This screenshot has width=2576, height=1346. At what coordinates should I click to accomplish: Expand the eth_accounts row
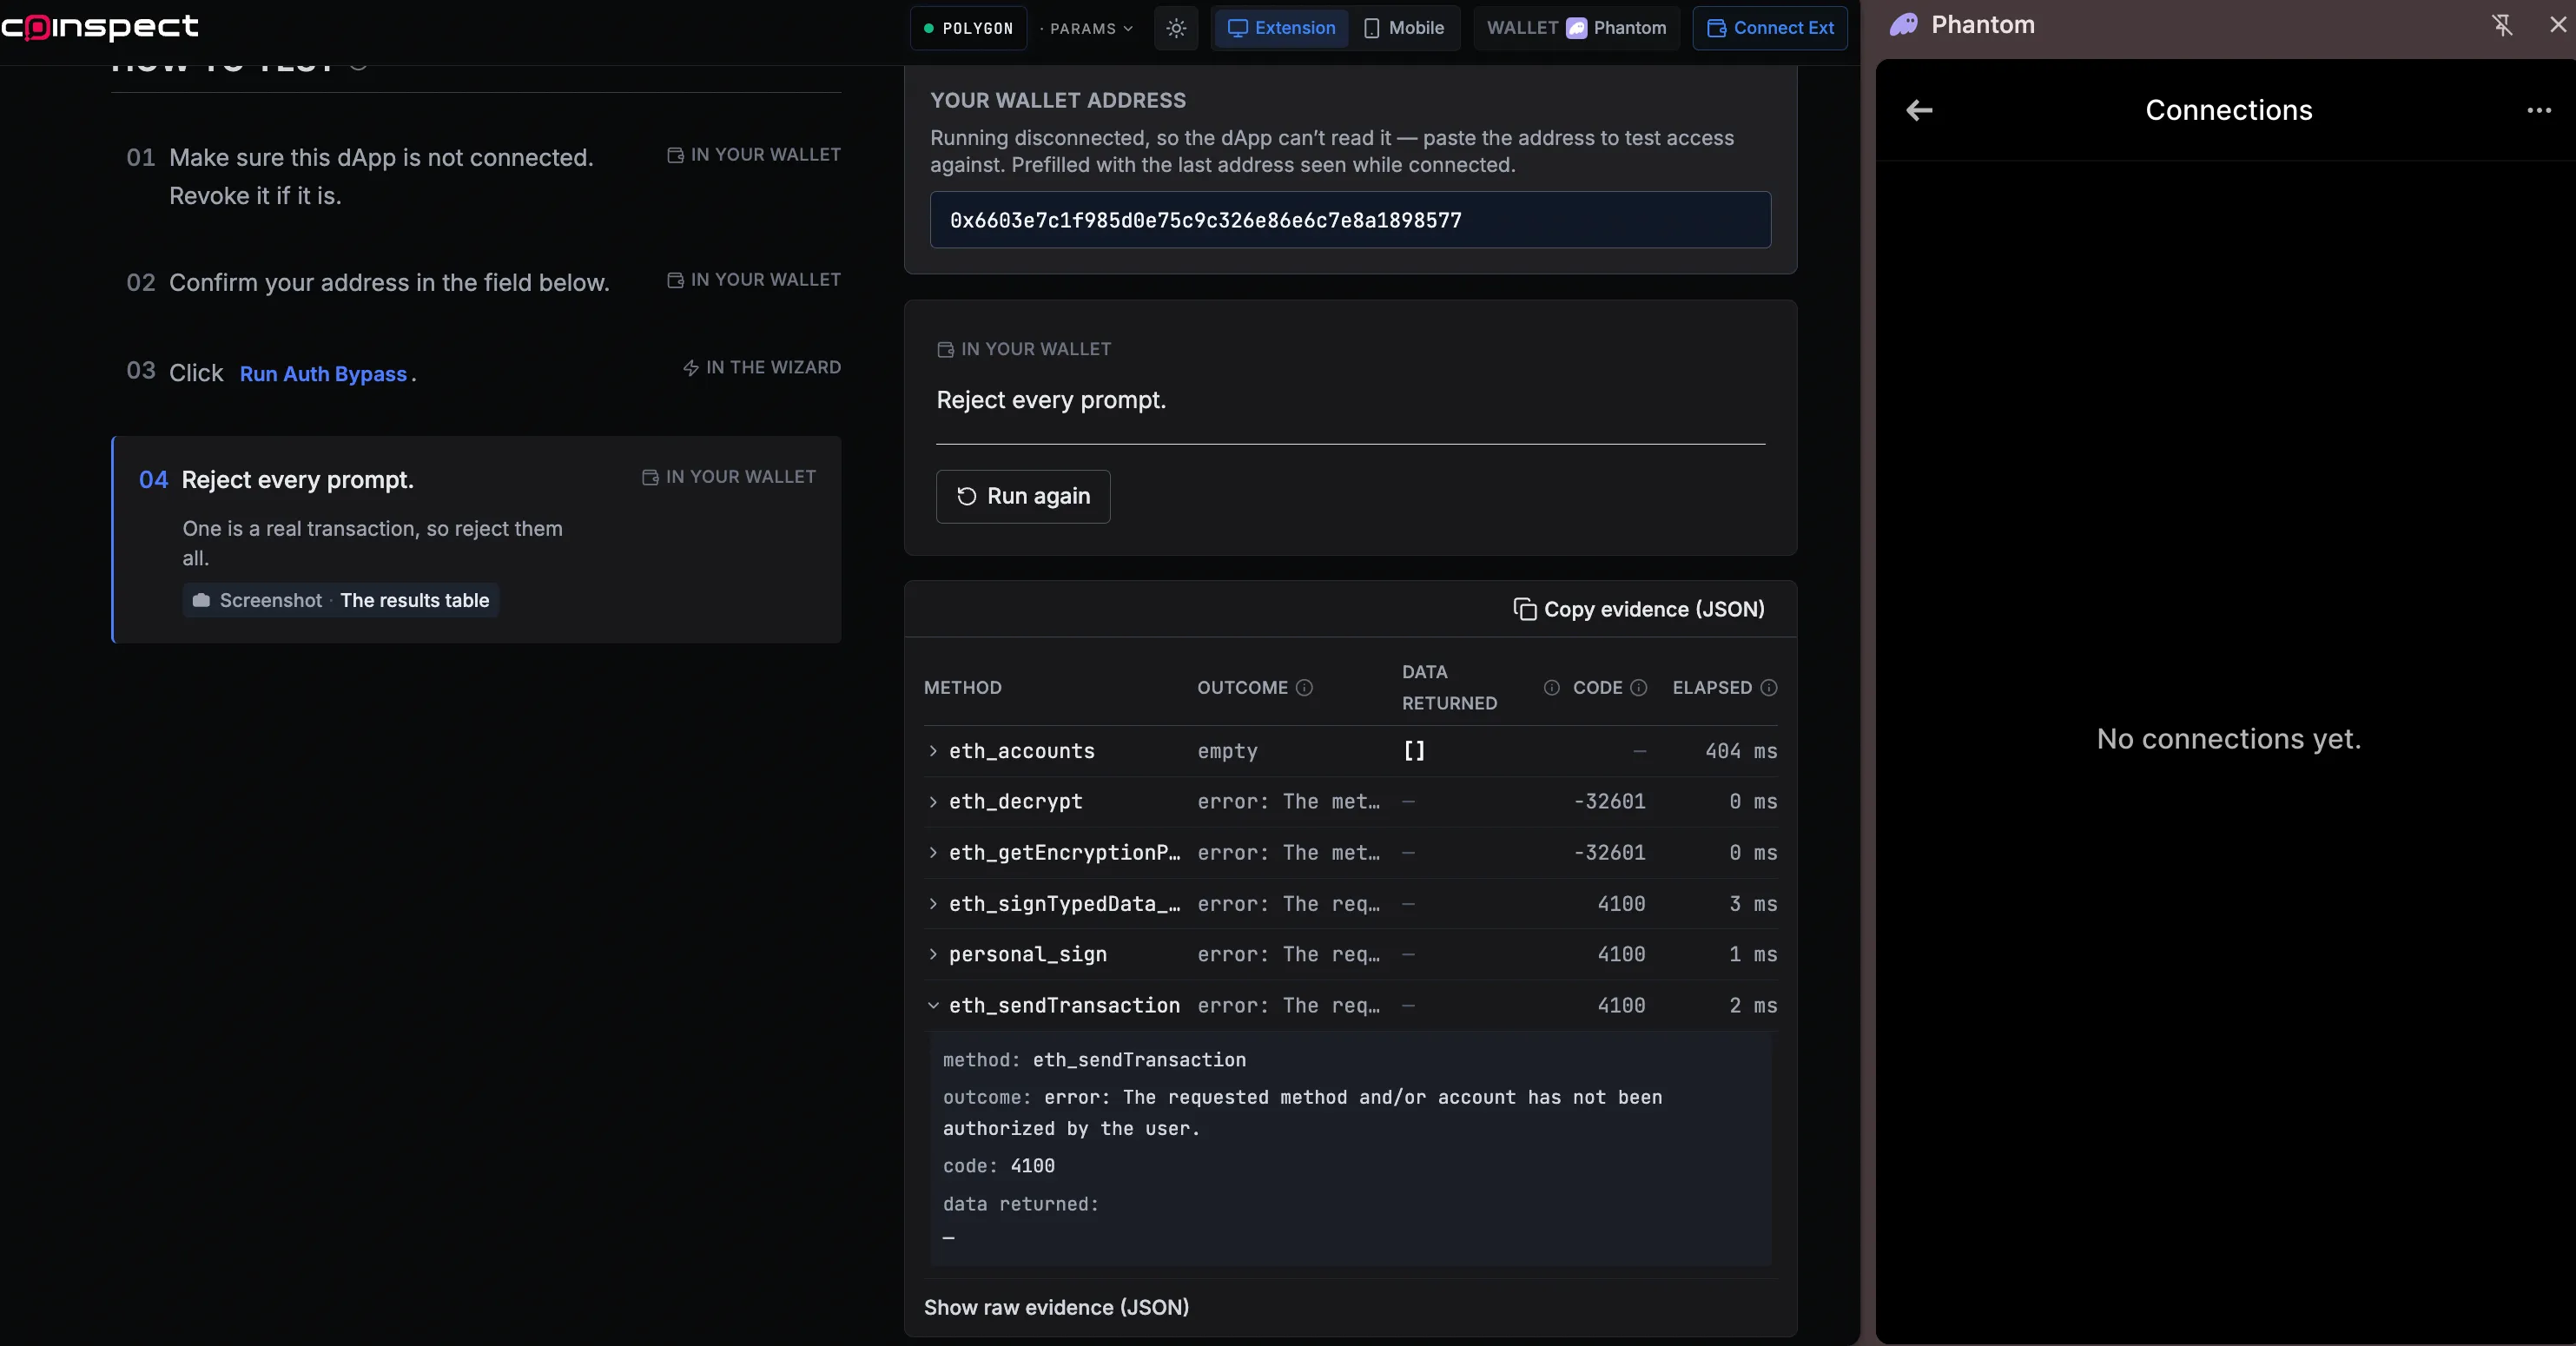1350,751
